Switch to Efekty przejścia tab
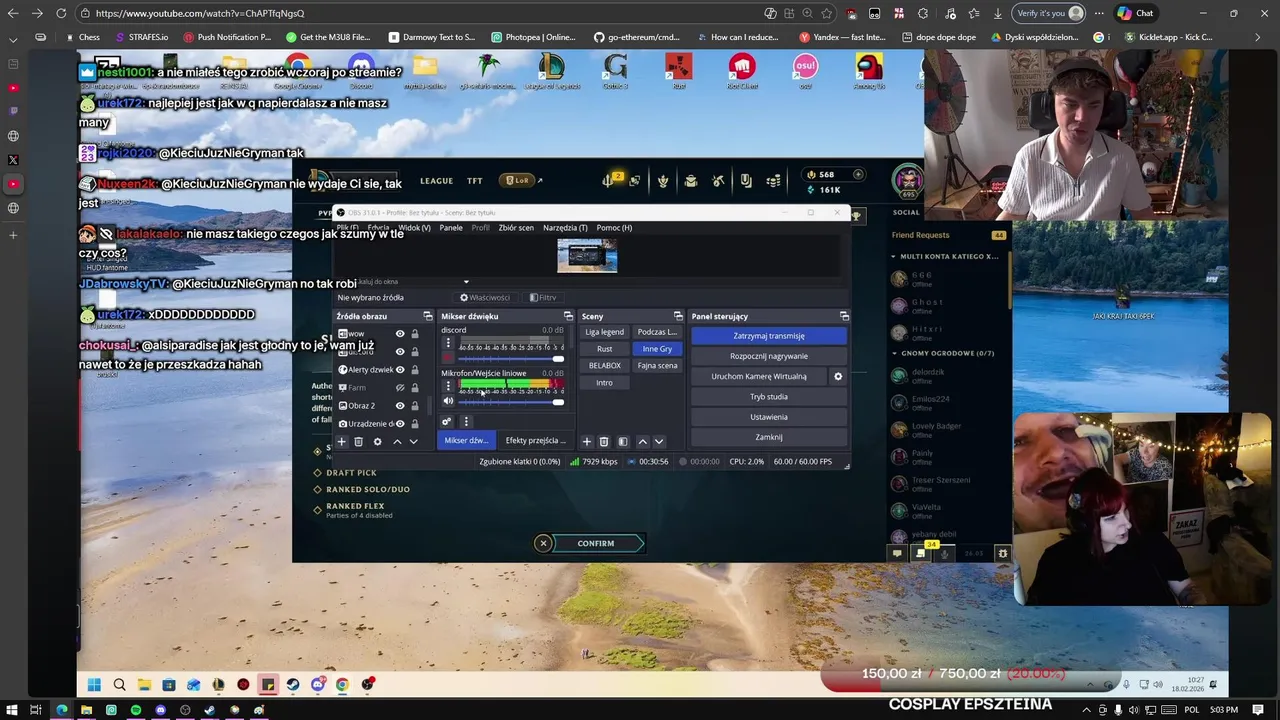The width and height of the screenshot is (1280, 720). pyautogui.click(x=535, y=441)
